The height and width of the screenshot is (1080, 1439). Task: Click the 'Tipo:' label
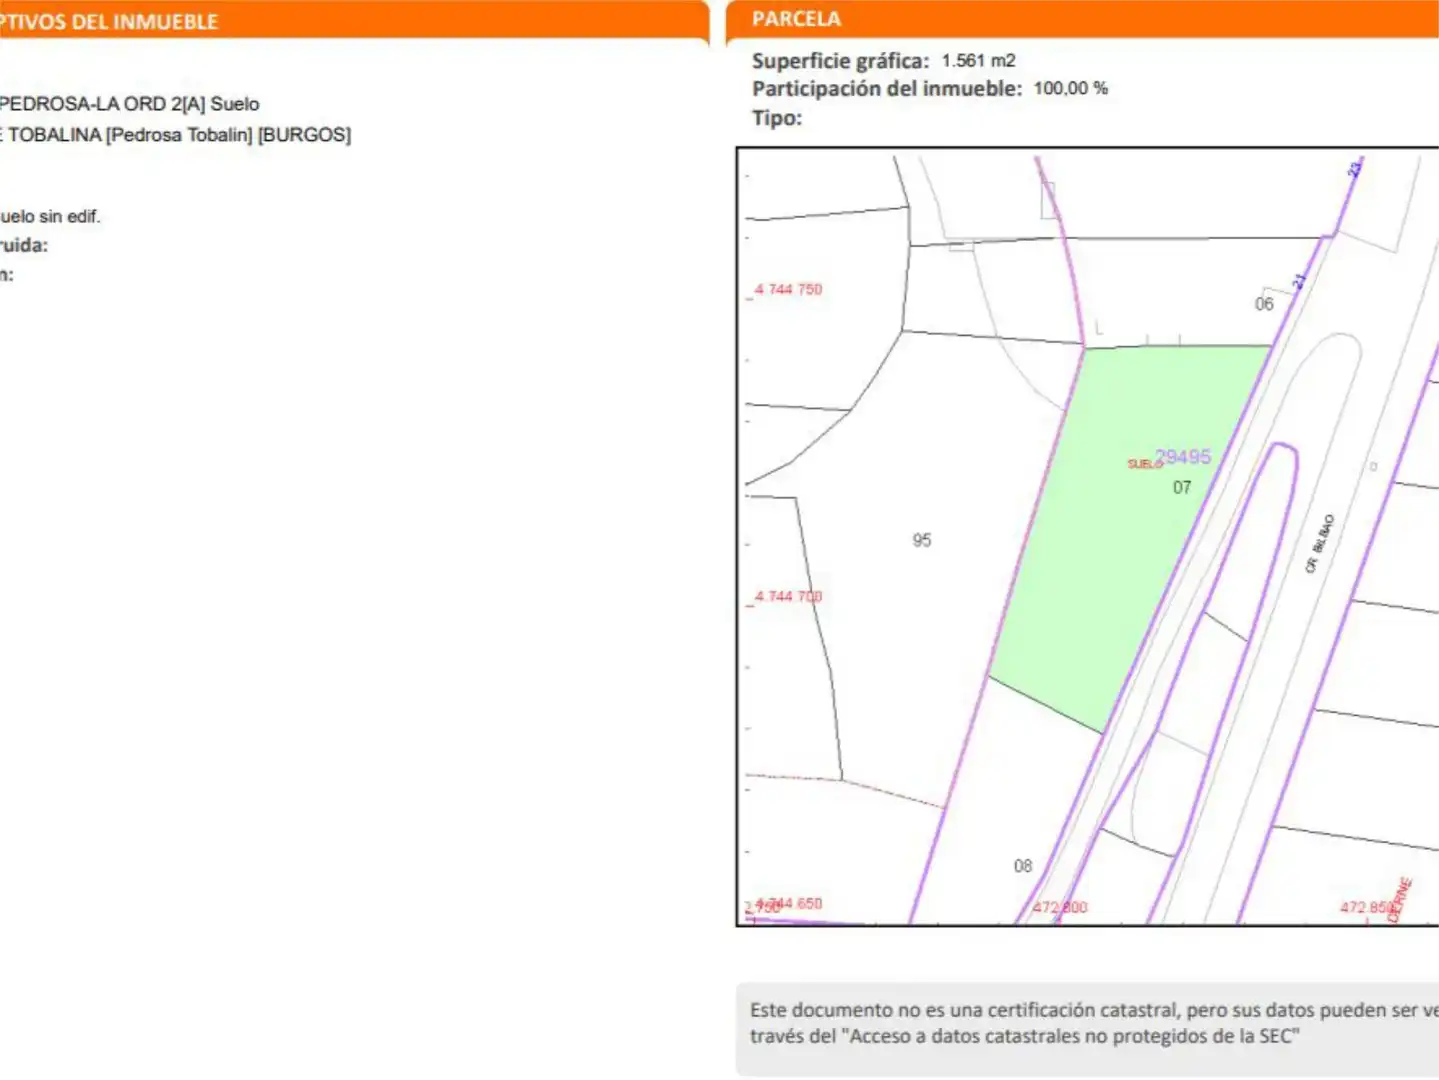[777, 118]
